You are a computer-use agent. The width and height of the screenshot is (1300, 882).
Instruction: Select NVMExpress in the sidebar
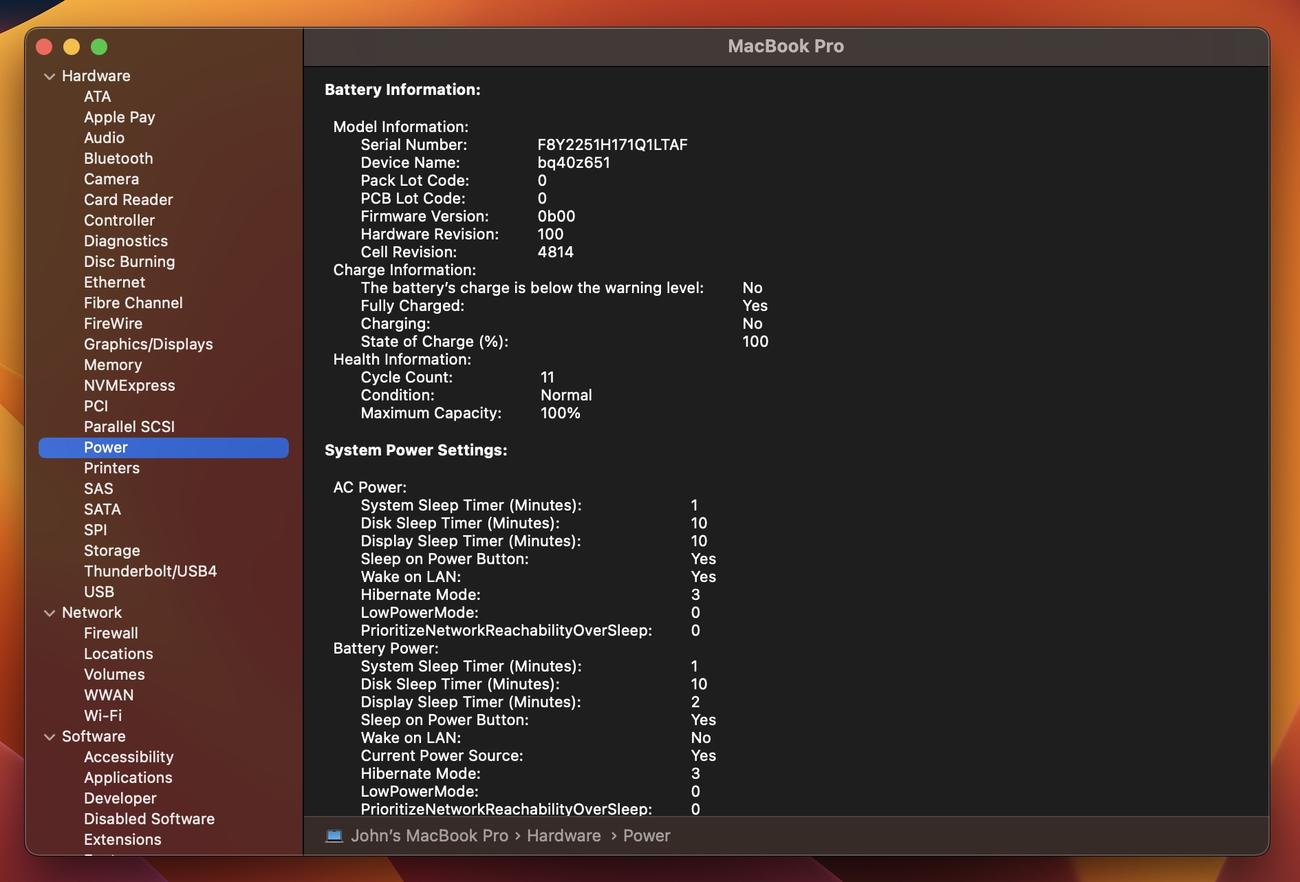tap(129, 386)
